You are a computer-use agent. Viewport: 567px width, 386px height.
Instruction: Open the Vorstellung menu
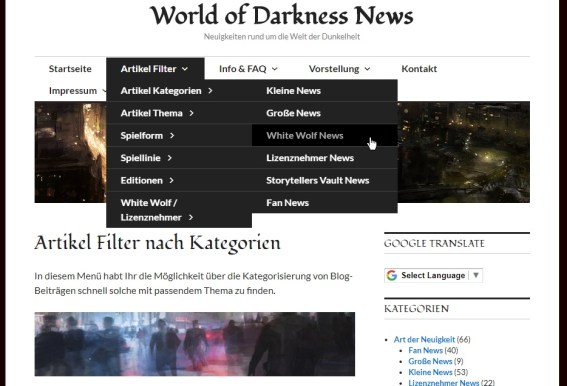[x=334, y=69]
